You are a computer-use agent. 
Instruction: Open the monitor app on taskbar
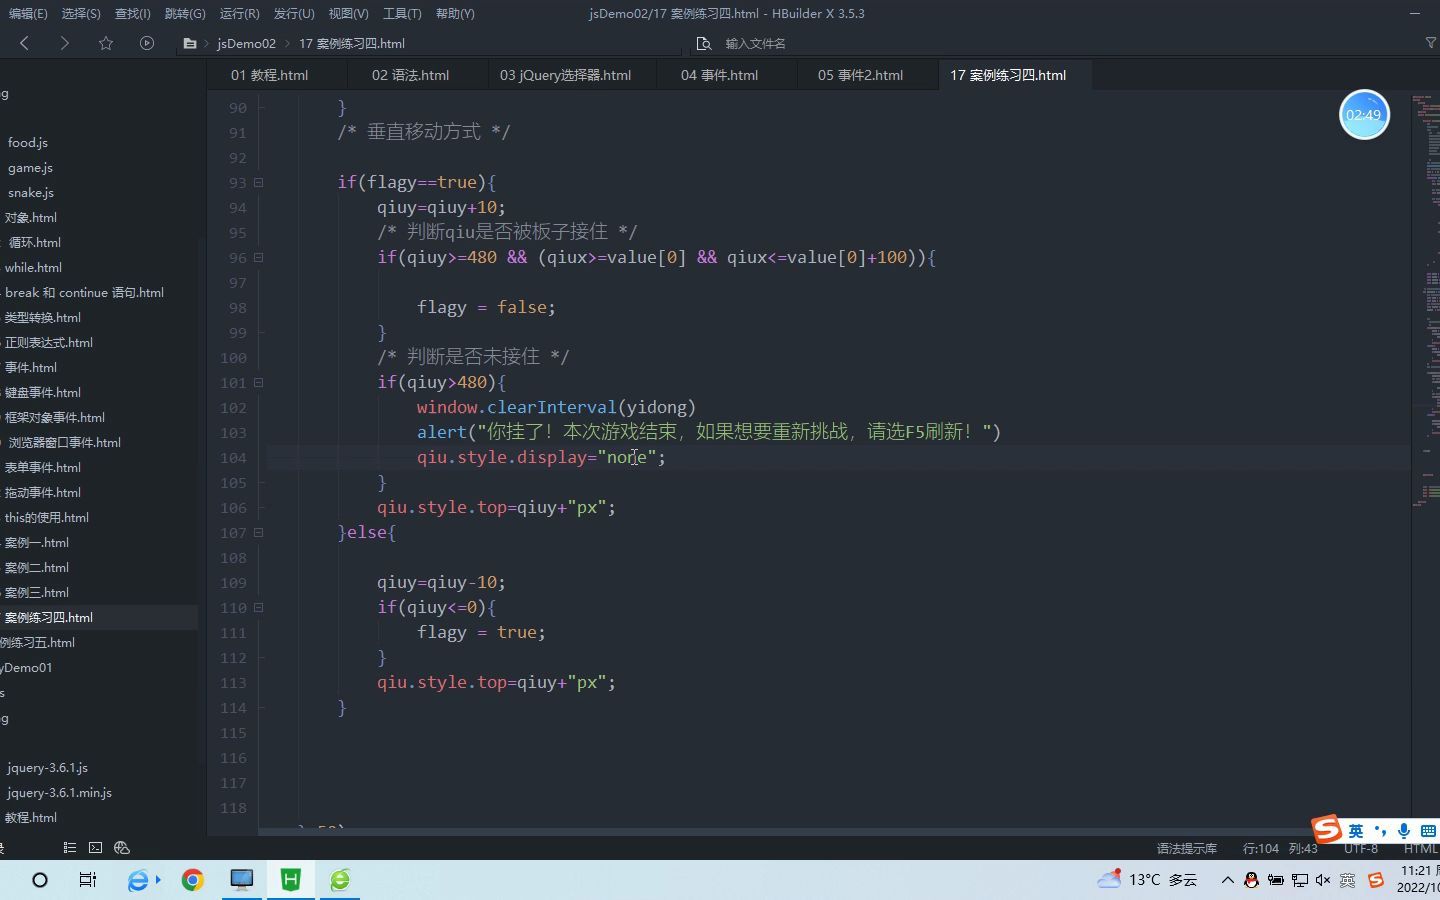(241, 880)
